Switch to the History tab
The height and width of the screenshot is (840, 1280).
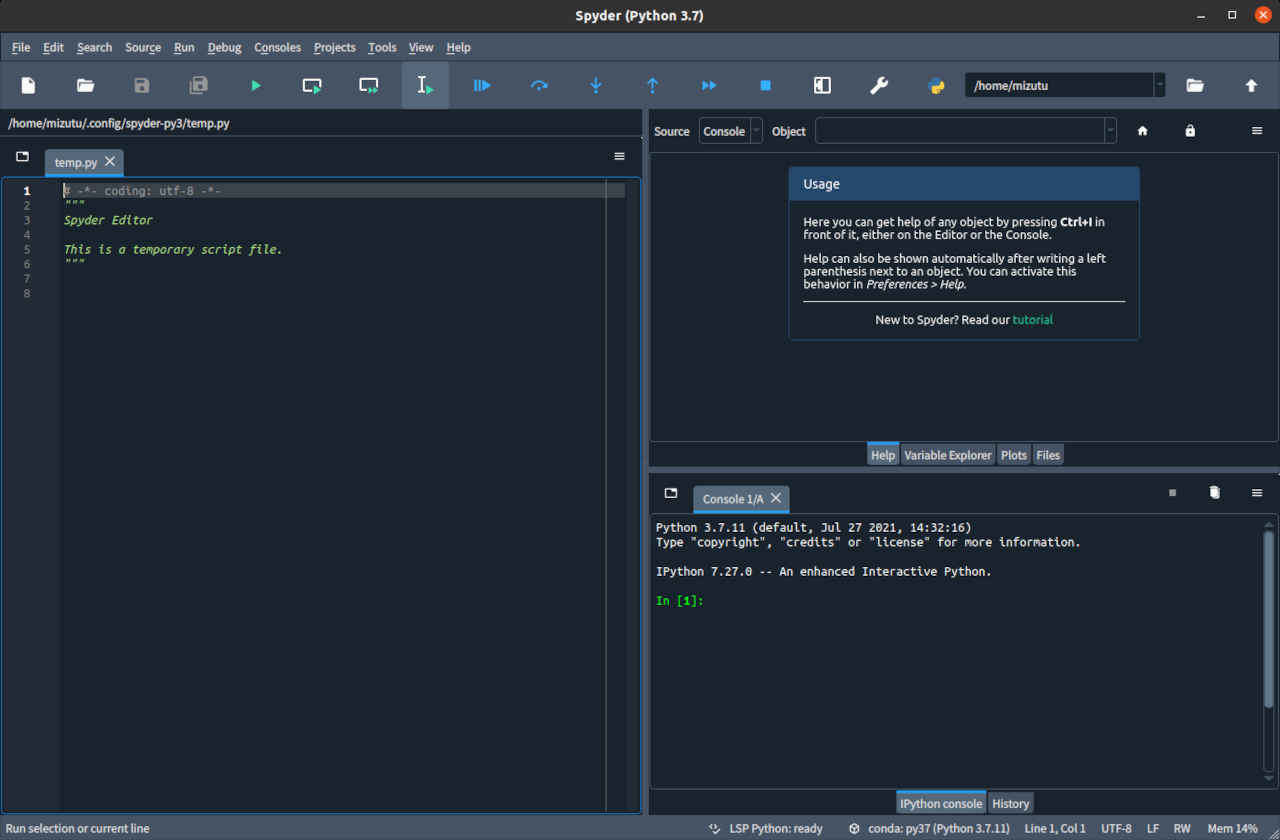[x=1011, y=803]
